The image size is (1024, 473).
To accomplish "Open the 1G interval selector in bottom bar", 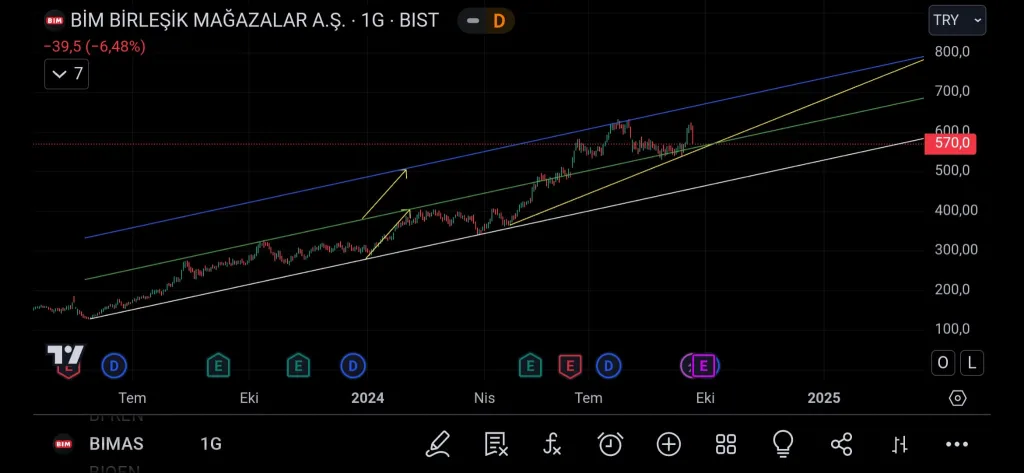I will click(x=211, y=444).
